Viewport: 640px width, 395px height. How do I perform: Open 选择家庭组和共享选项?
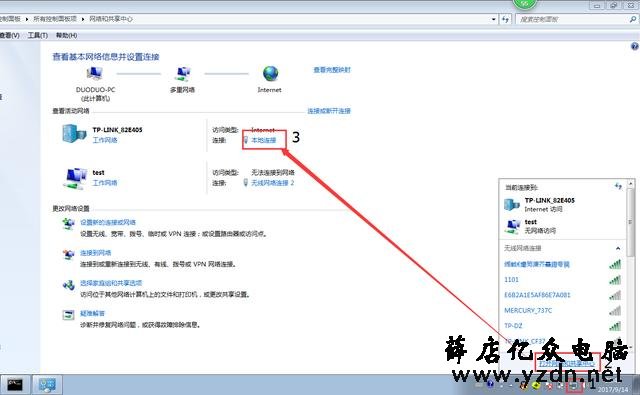(111, 283)
